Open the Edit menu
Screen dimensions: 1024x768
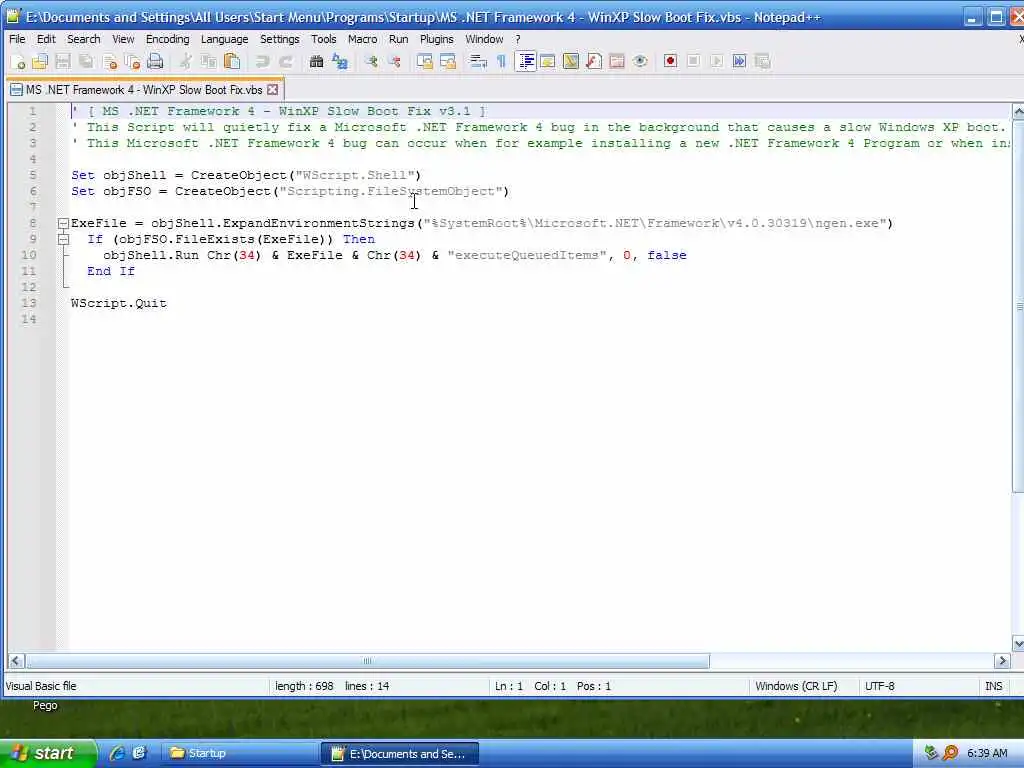pyautogui.click(x=46, y=39)
